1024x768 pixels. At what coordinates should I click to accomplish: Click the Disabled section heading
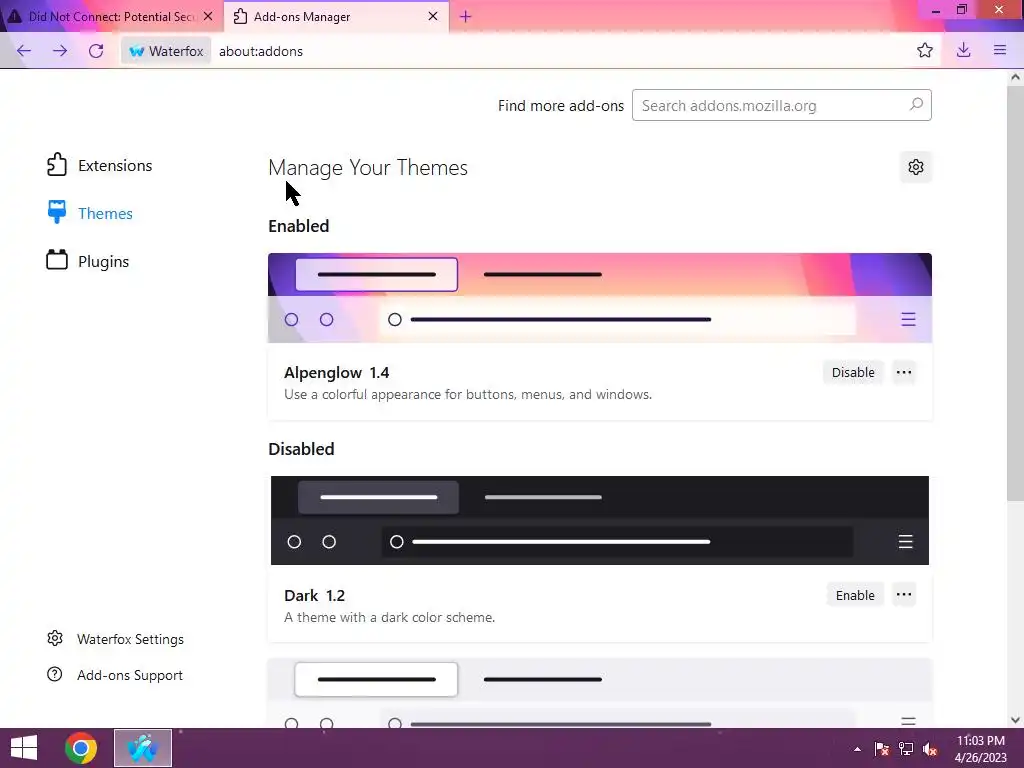click(301, 449)
